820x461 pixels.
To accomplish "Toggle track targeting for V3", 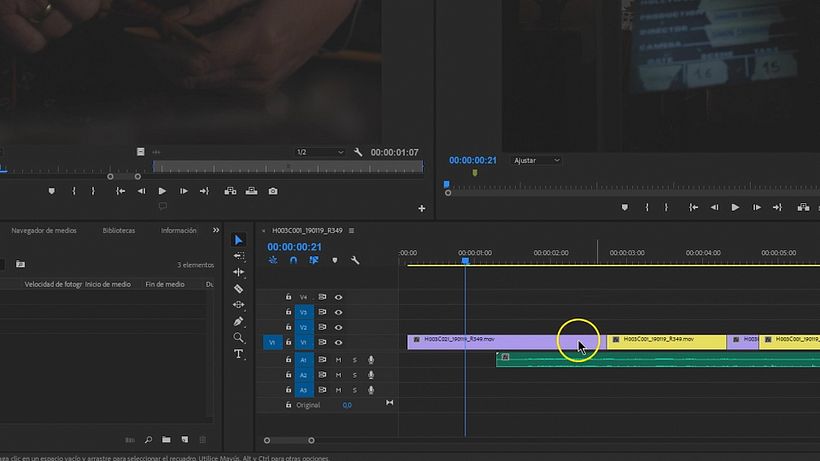I will point(304,313).
